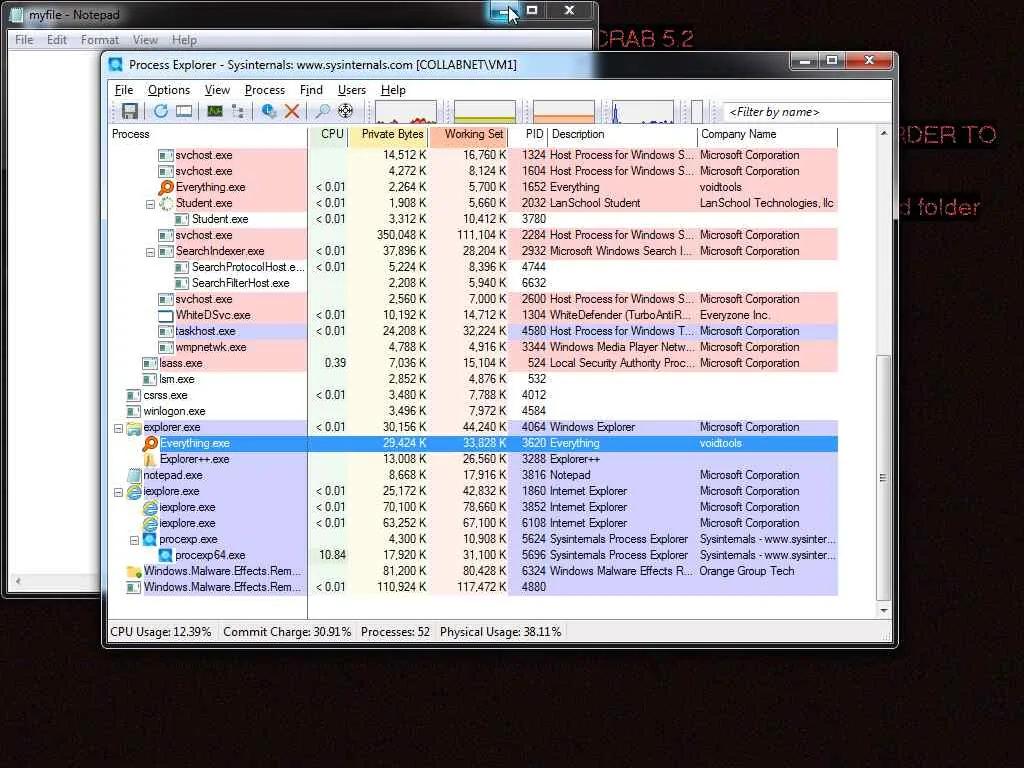This screenshot has height=768, width=1024.
Task: Click the Student.exe icon in the PID 2032 row
Action: (166, 203)
